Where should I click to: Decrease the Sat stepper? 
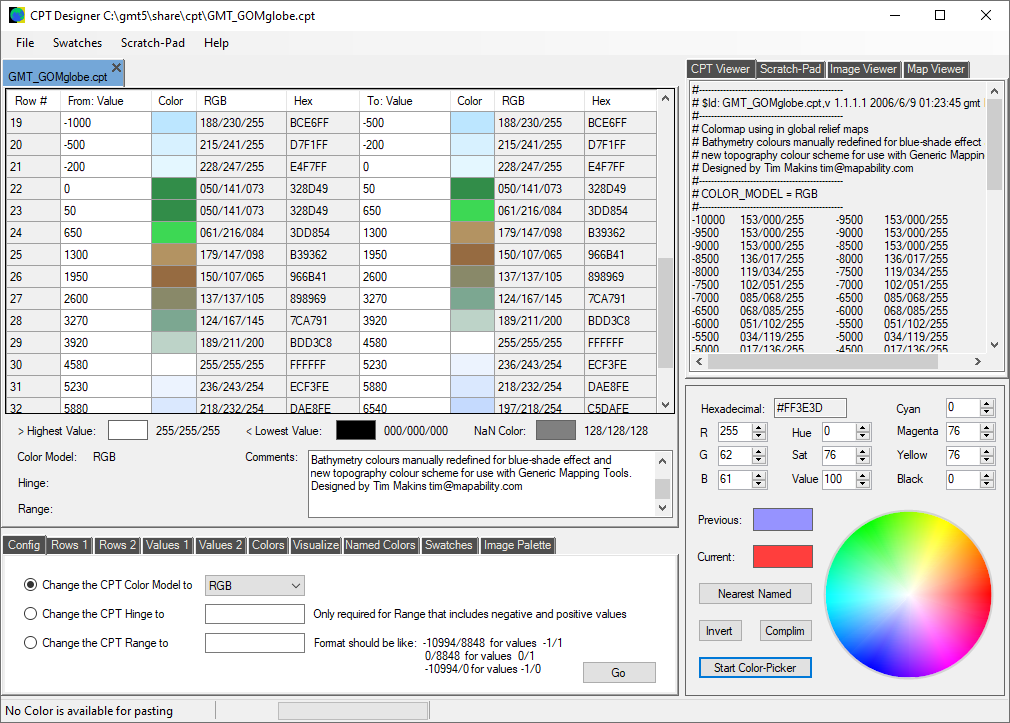pos(864,460)
